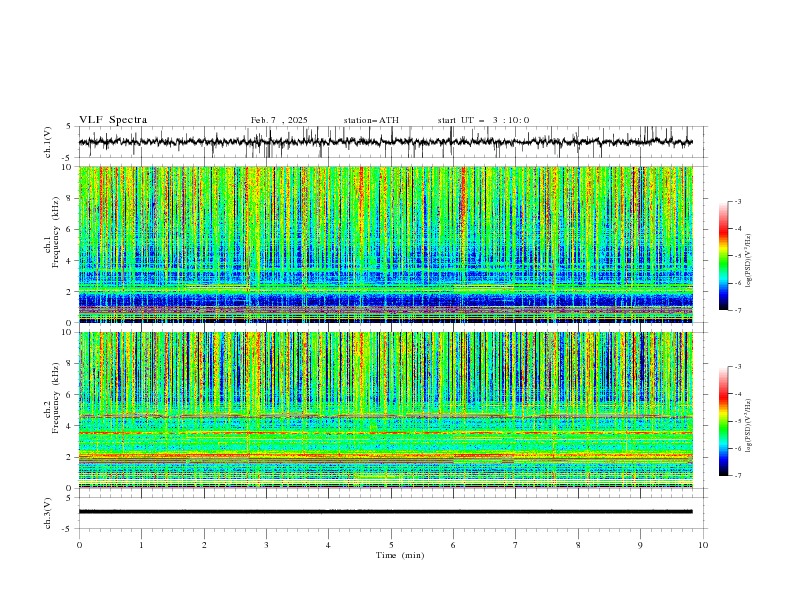Click the '4' minute tick on time axis

(328, 545)
